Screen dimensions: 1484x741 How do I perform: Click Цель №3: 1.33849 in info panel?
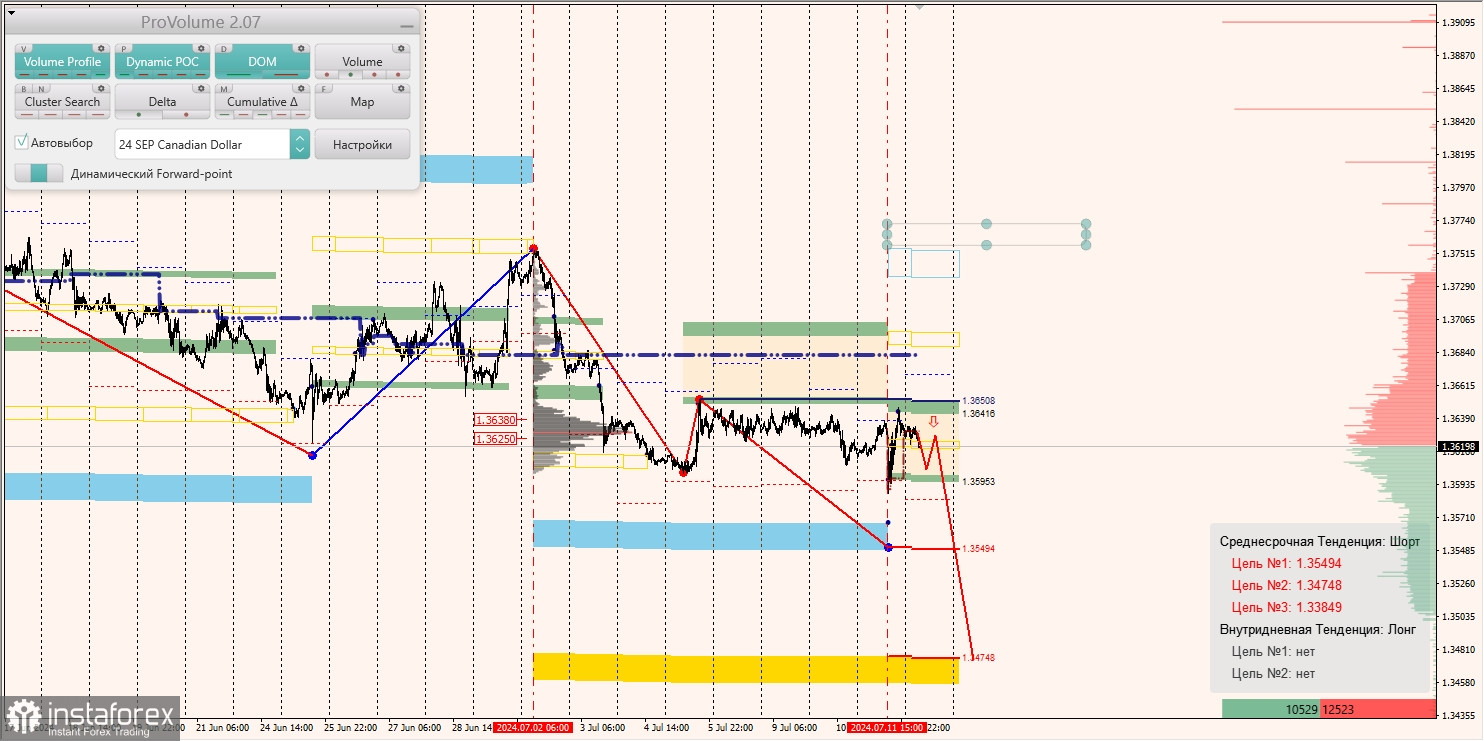pos(1287,607)
